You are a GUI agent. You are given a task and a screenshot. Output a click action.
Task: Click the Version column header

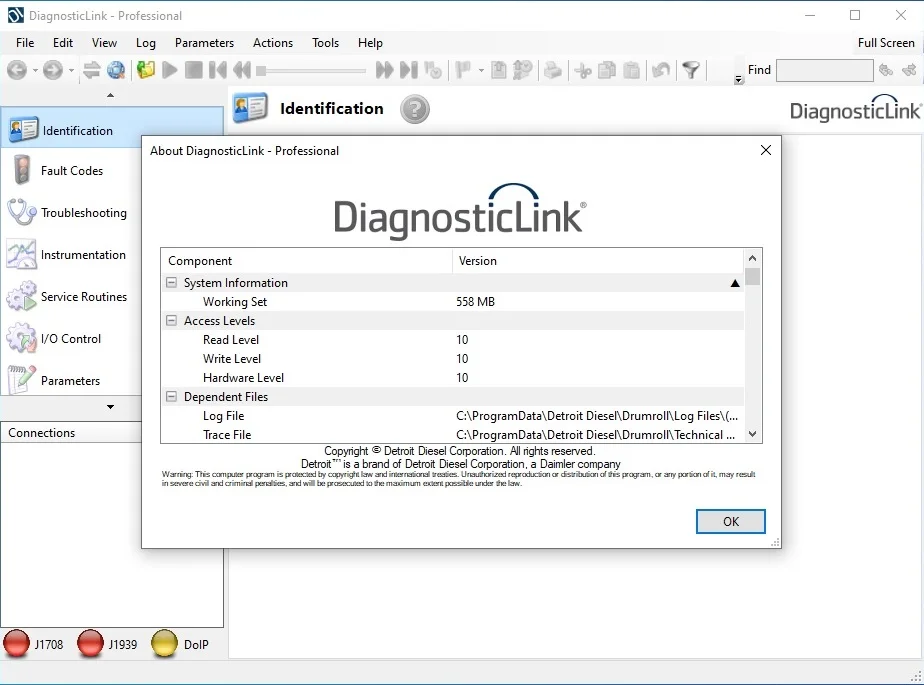click(598, 261)
